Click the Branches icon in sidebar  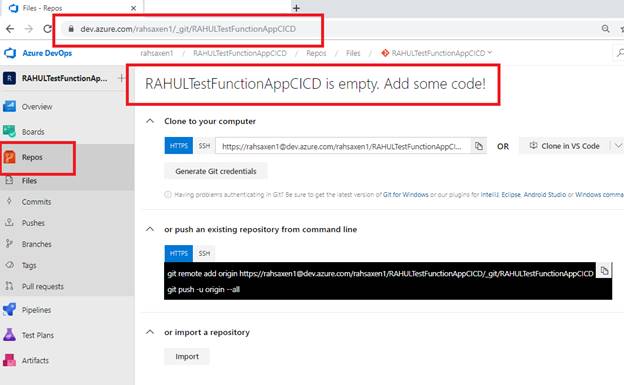(10, 243)
